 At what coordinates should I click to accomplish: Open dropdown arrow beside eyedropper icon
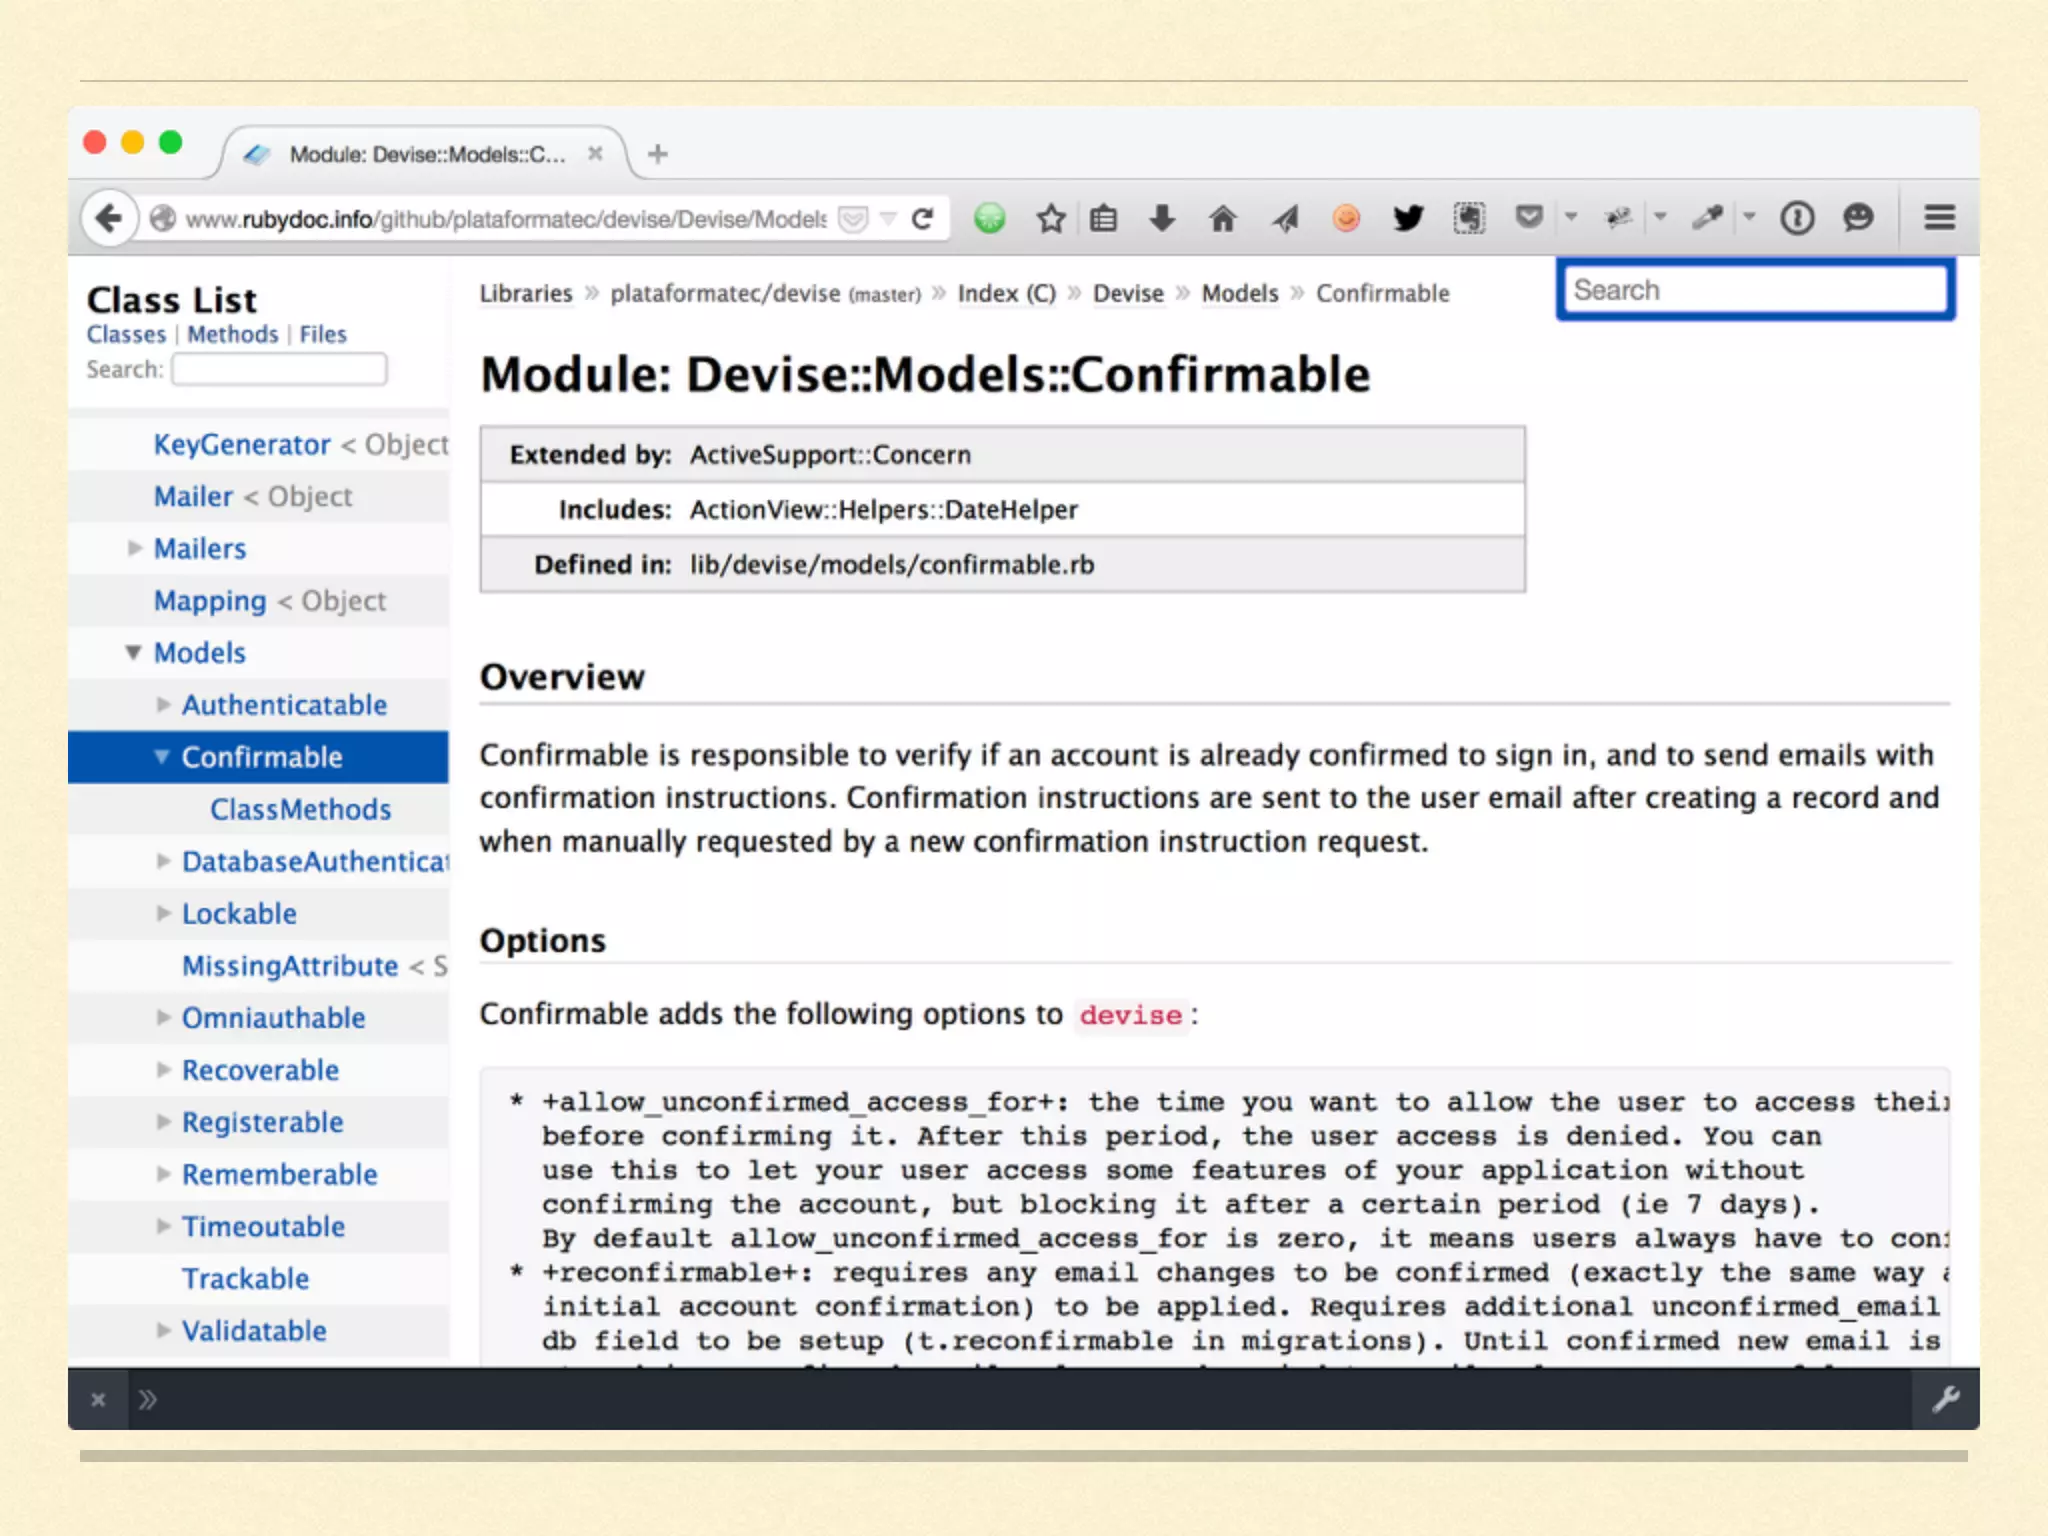point(1749,217)
